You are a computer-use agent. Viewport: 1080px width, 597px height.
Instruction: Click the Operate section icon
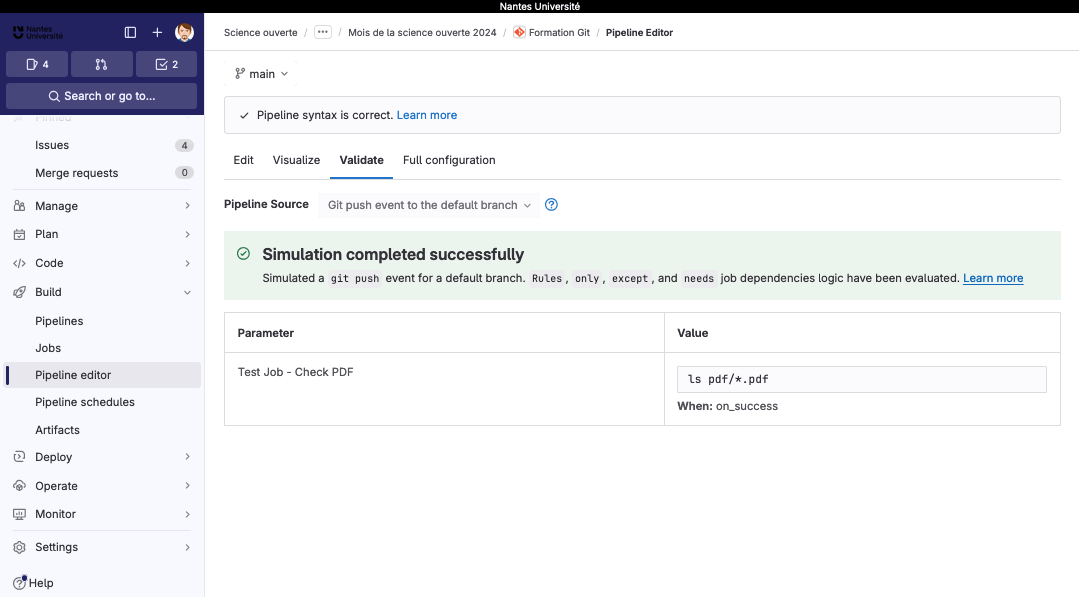19,485
